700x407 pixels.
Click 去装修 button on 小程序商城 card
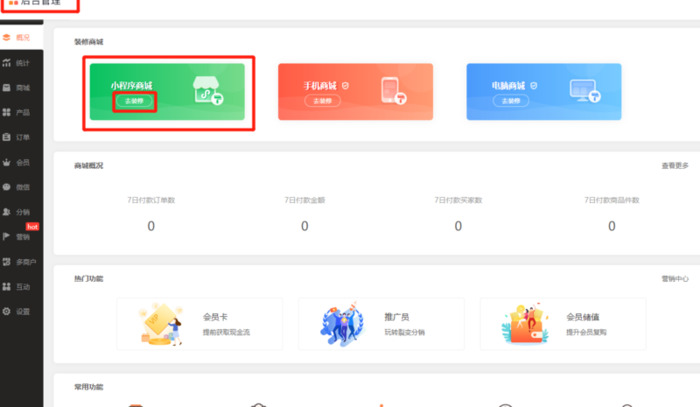134,101
